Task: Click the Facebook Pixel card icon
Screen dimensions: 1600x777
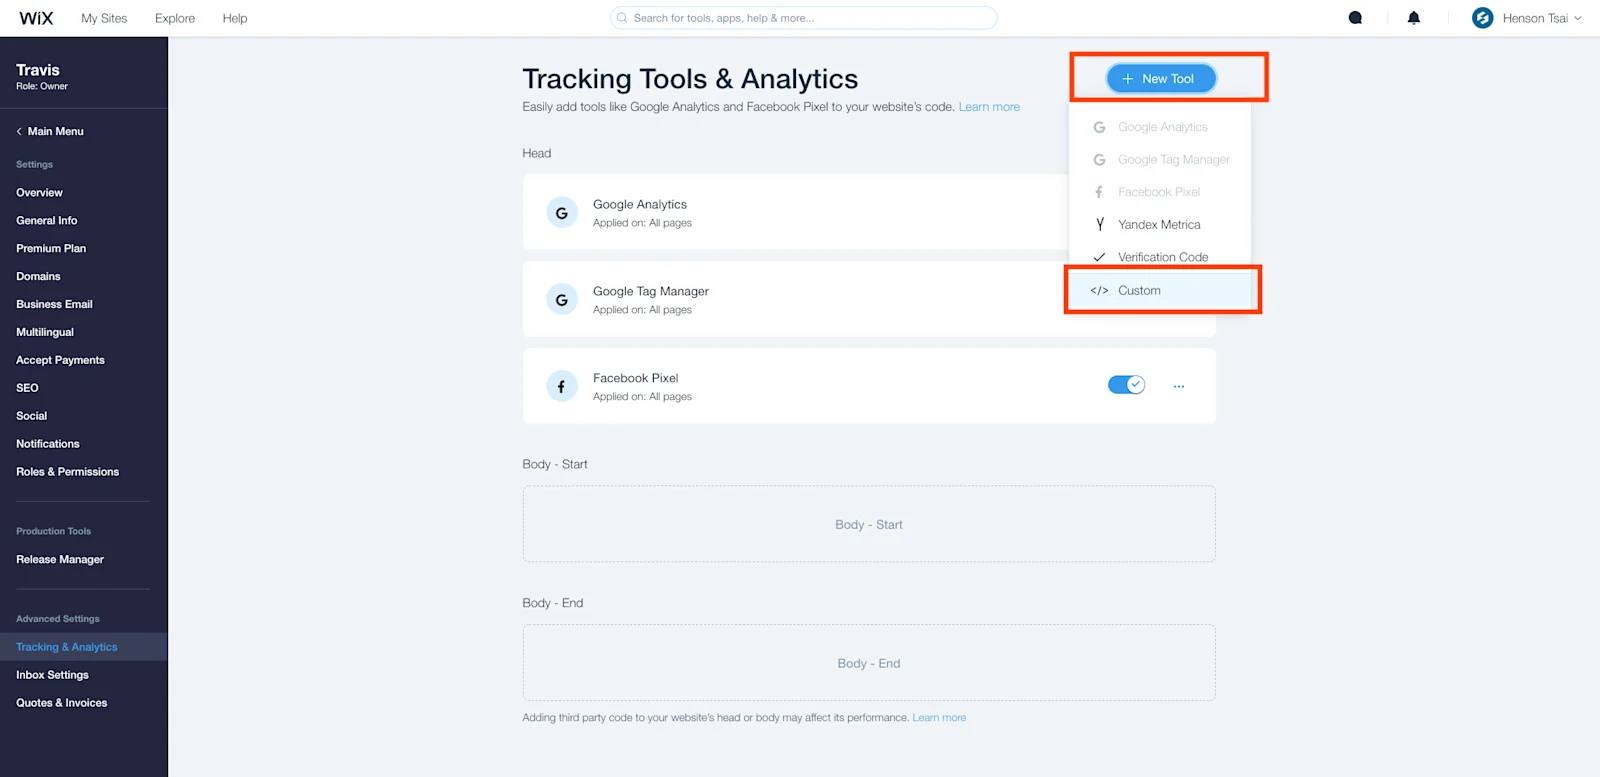Action: pyautogui.click(x=562, y=386)
